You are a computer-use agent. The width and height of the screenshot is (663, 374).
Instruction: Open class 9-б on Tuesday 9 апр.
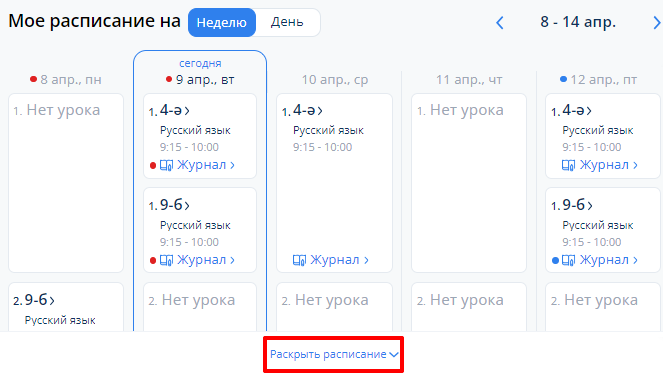tap(175, 205)
